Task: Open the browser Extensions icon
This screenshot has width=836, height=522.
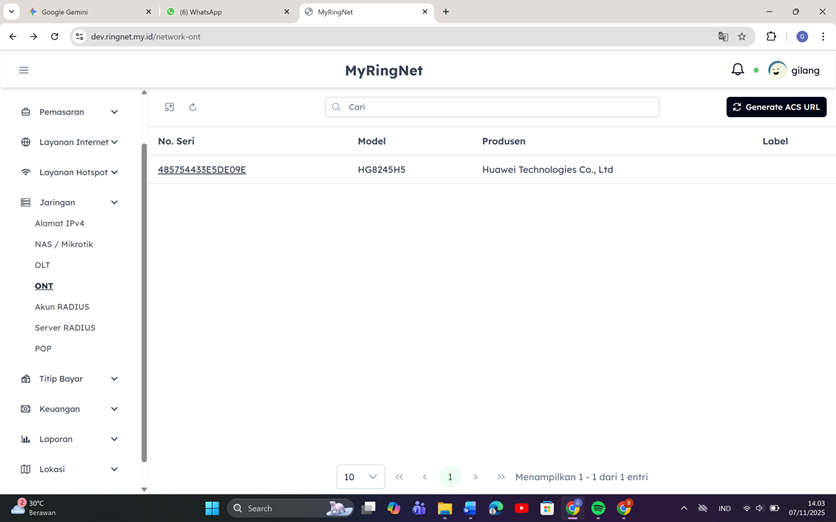Action: coord(771,36)
